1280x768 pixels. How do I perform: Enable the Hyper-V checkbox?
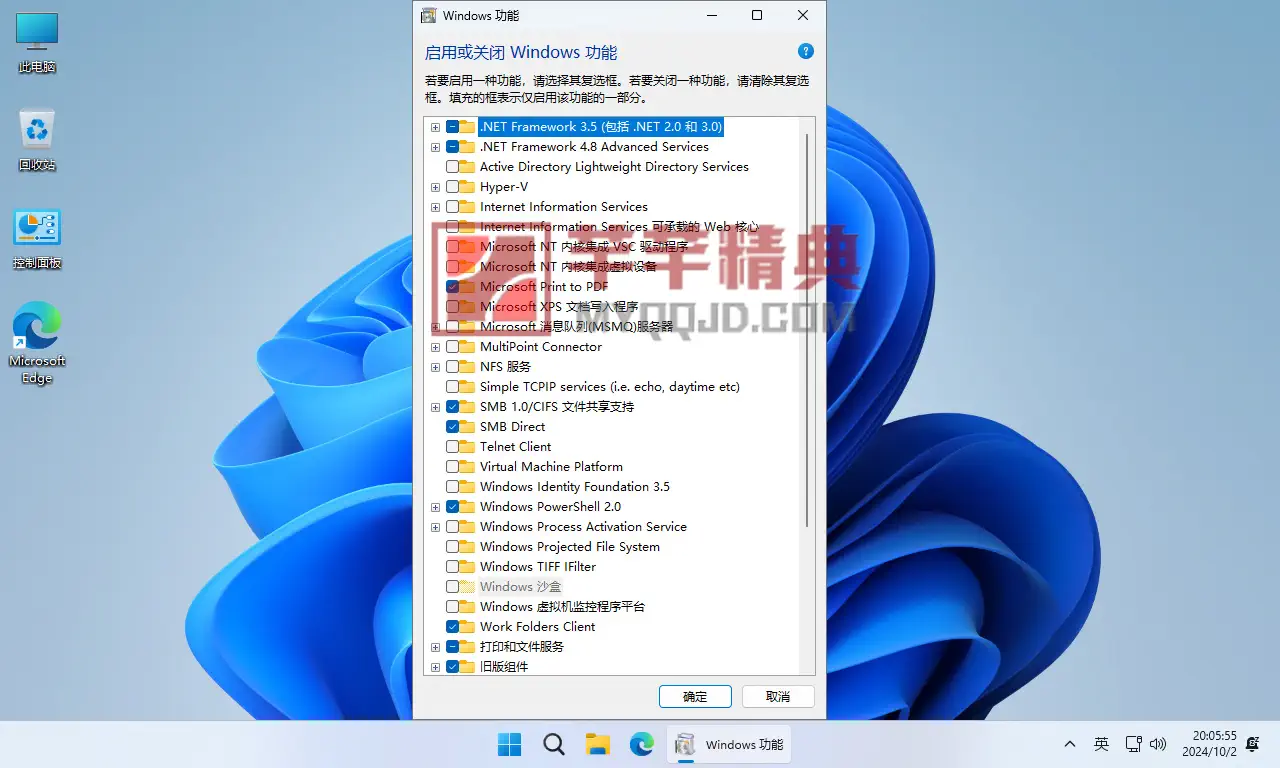(x=453, y=187)
